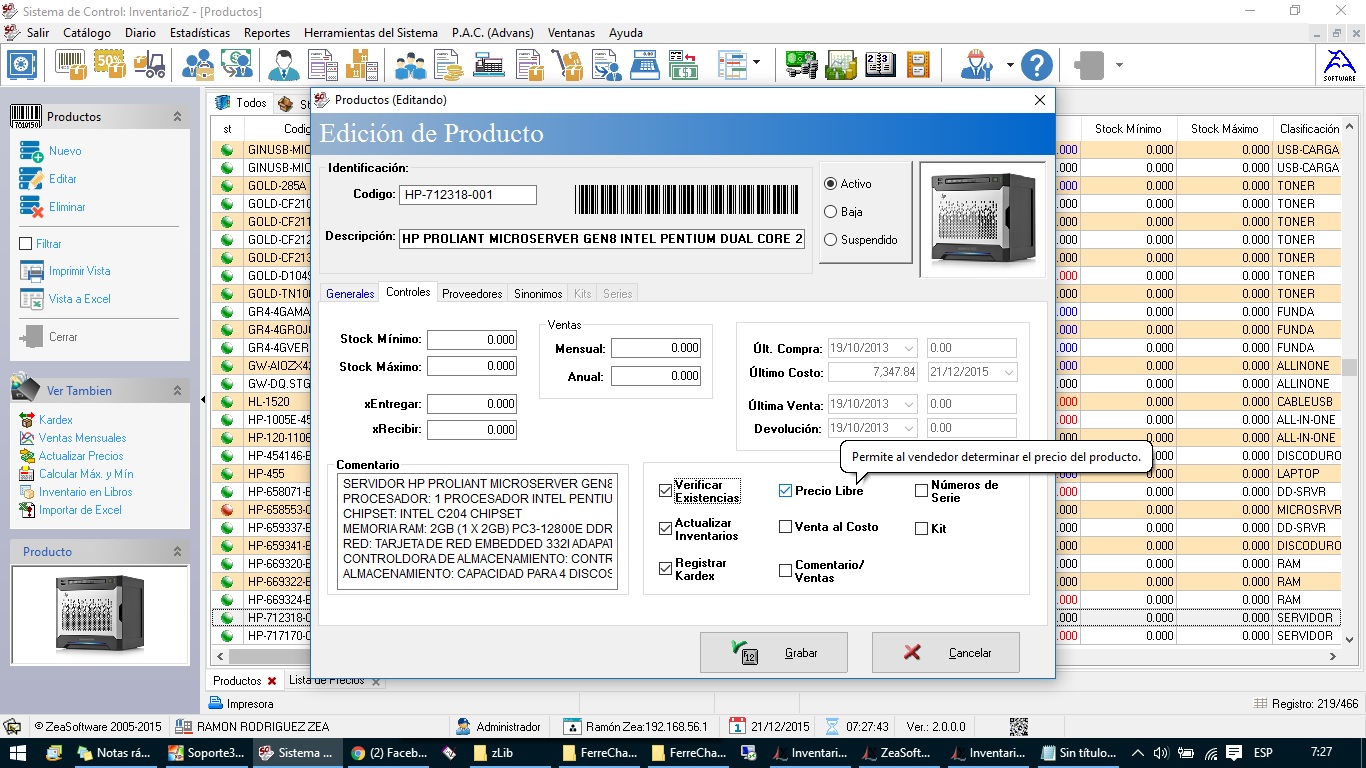Open the Herramientas del Sistema menu
1366x768 pixels.
tap(371, 33)
